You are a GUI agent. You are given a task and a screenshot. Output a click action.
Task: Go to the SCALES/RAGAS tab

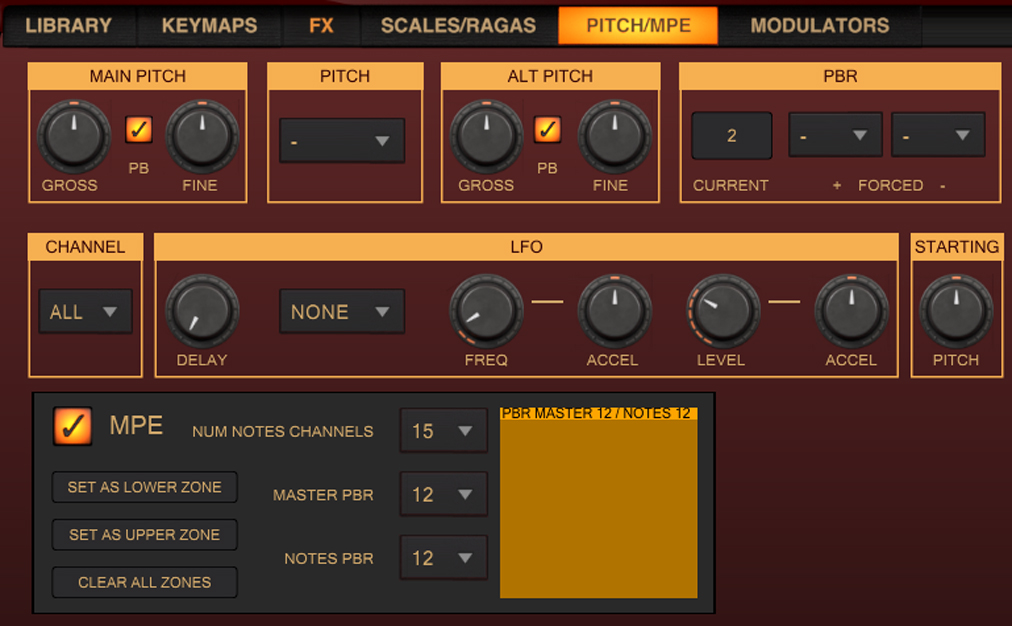point(458,26)
